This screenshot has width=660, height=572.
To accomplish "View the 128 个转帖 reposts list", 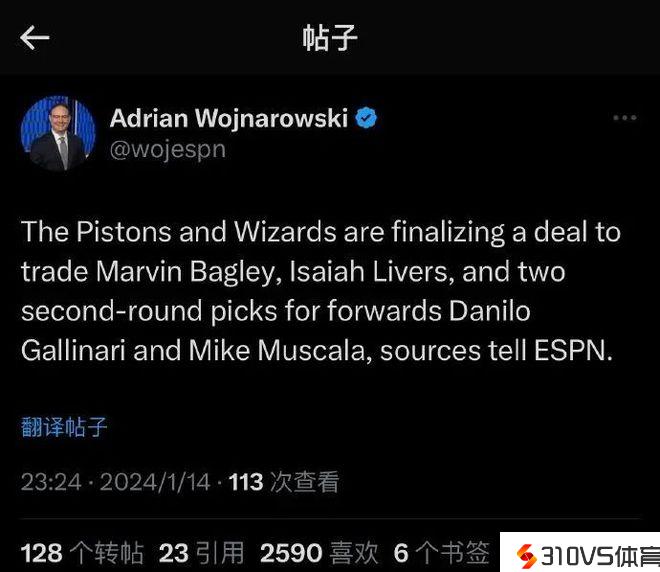I will pyautogui.click(x=82, y=553).
